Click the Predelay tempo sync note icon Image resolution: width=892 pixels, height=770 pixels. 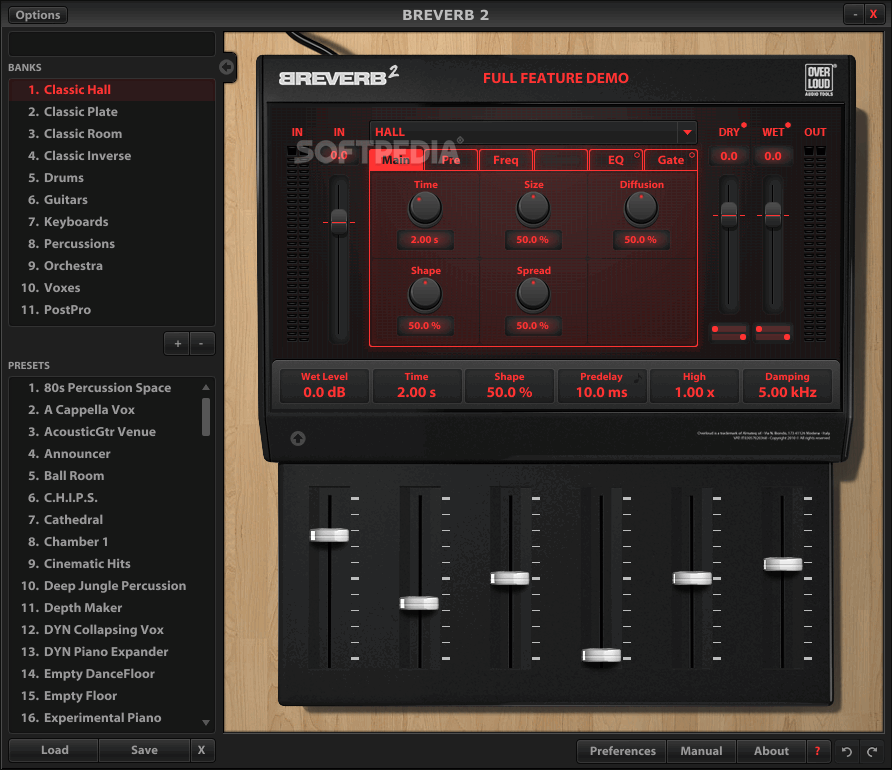click(638, 377)
